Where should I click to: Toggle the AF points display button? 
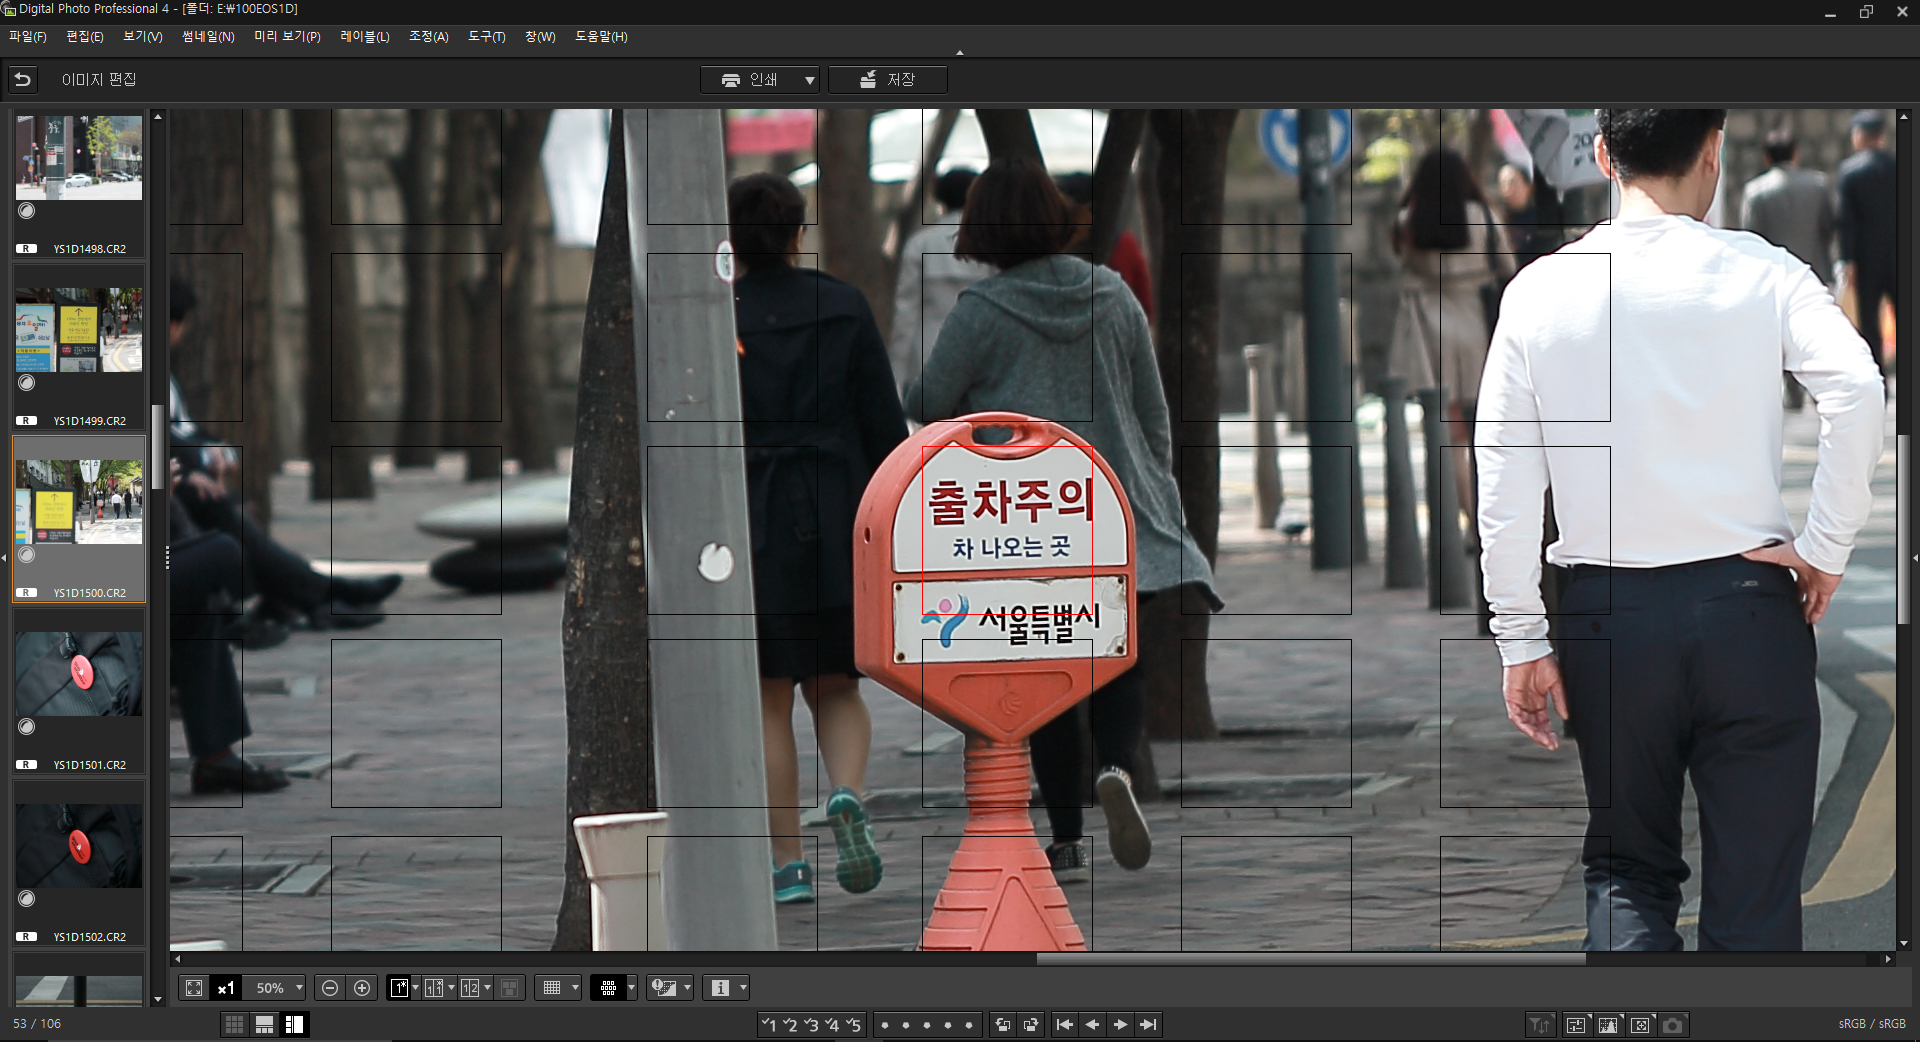[x=608, y=988]
